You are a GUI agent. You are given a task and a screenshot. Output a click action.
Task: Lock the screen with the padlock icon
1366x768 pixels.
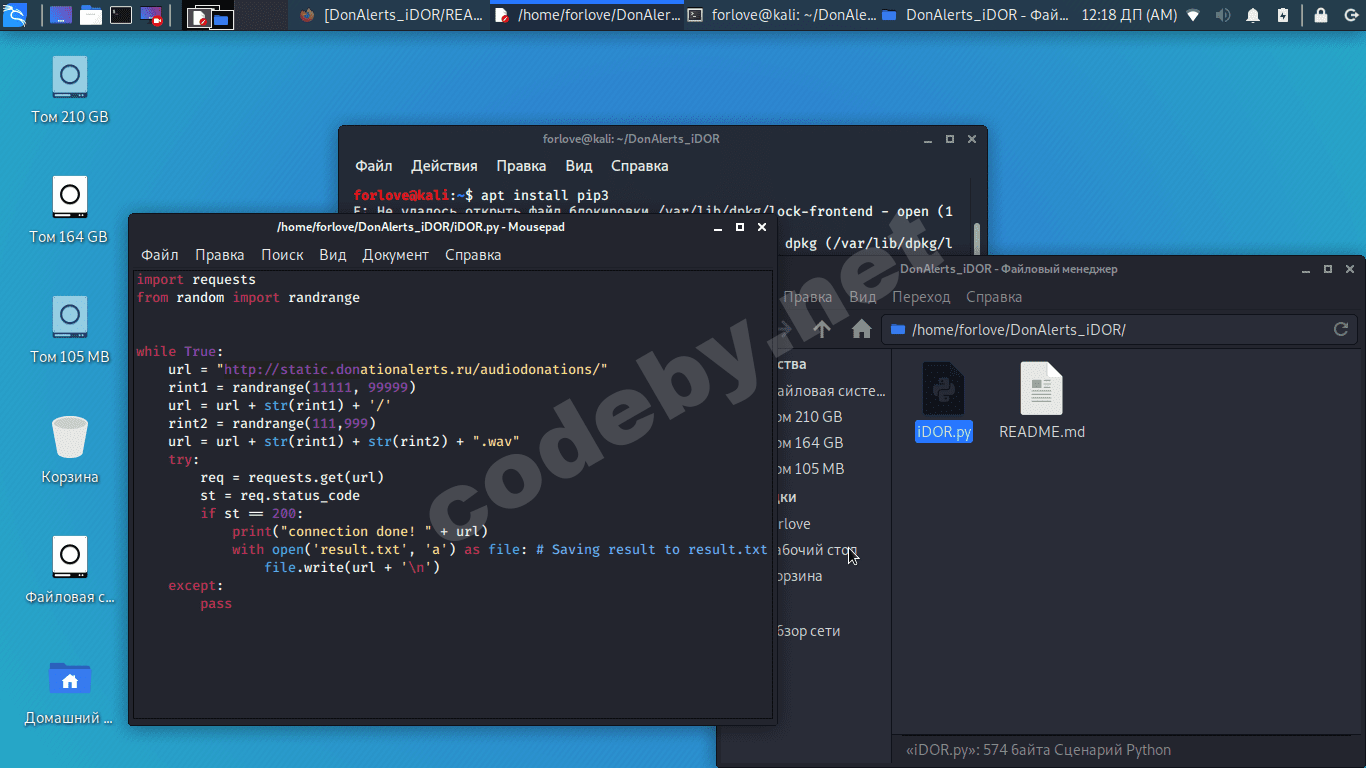pos(1321,15)
